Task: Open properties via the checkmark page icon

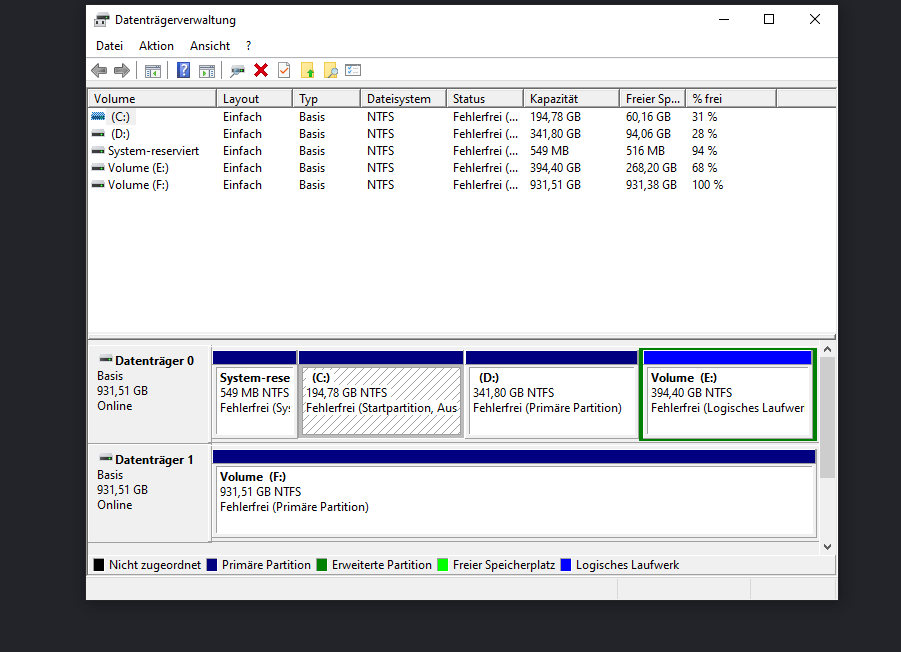Action: click(284, 70)
